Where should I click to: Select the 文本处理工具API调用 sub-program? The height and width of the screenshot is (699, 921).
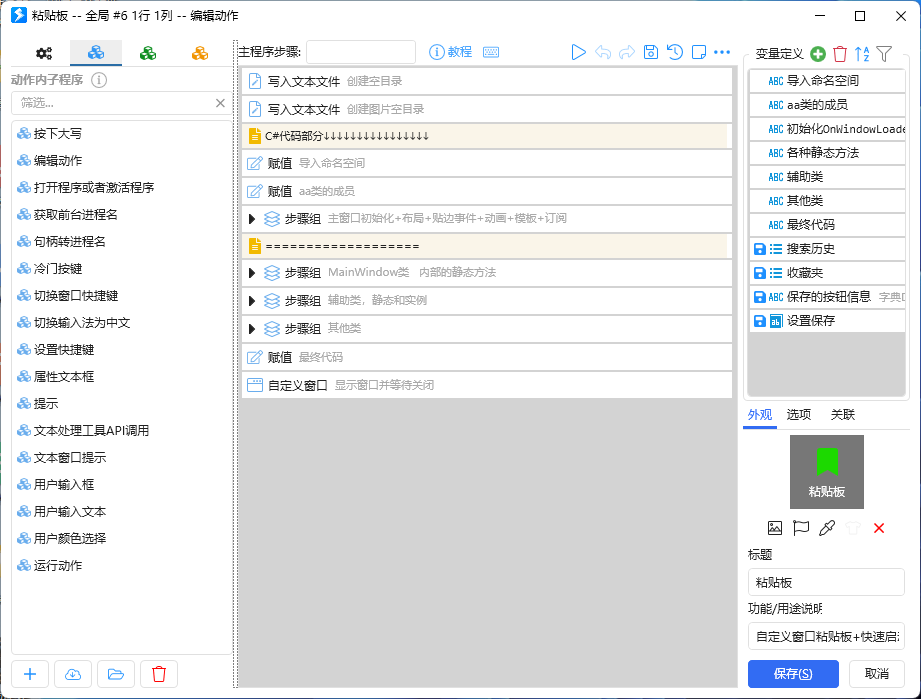point(121,431)
